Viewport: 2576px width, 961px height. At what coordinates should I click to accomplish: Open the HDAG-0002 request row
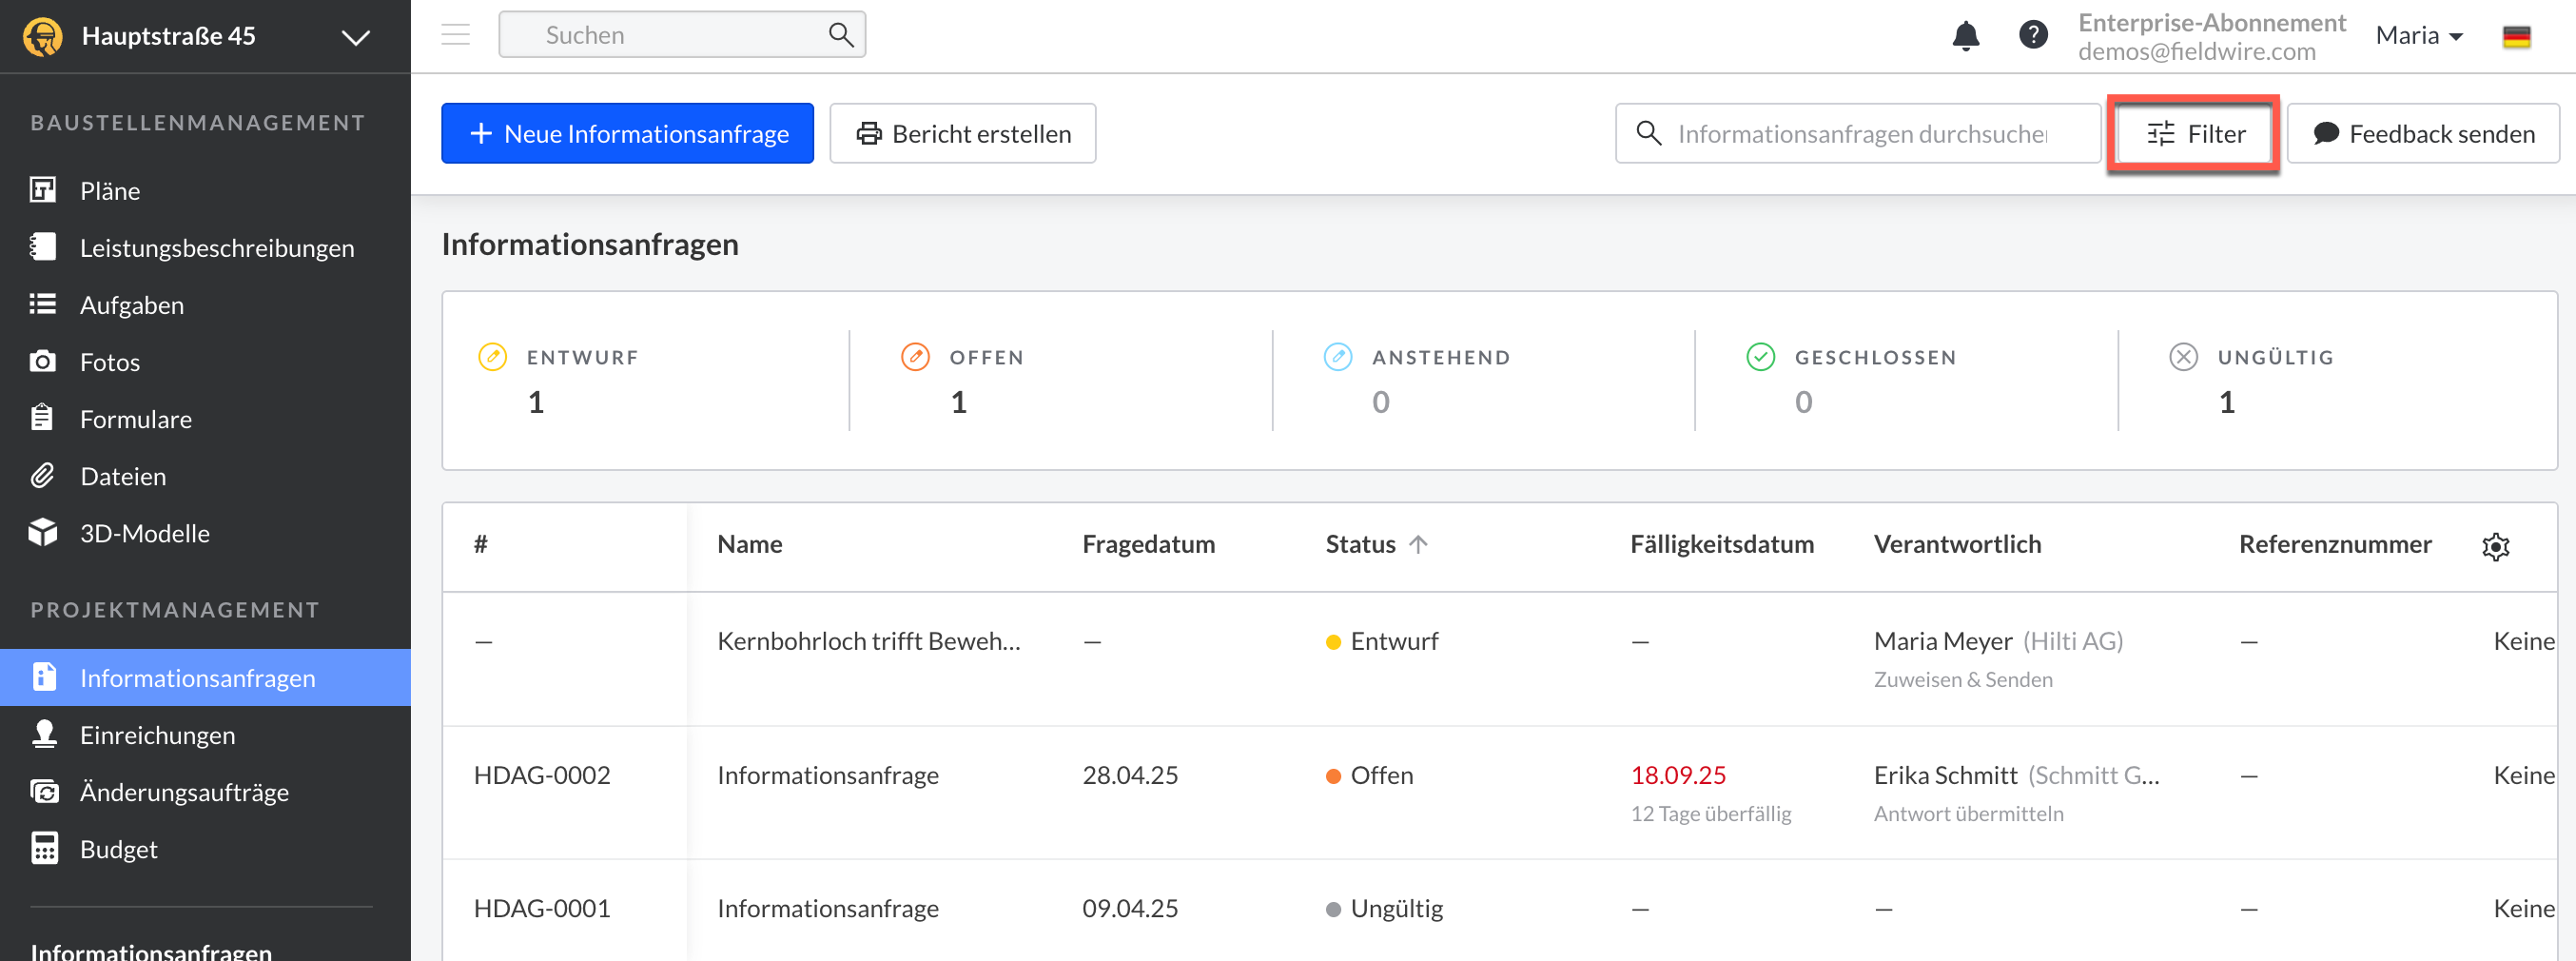827,775
